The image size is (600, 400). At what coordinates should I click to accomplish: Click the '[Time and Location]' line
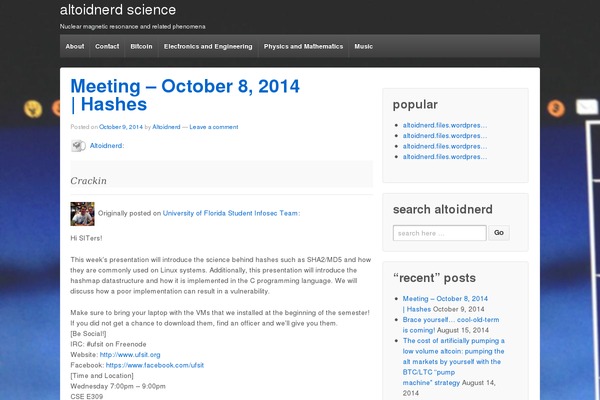pyautogui.click(x=102, y=376)
